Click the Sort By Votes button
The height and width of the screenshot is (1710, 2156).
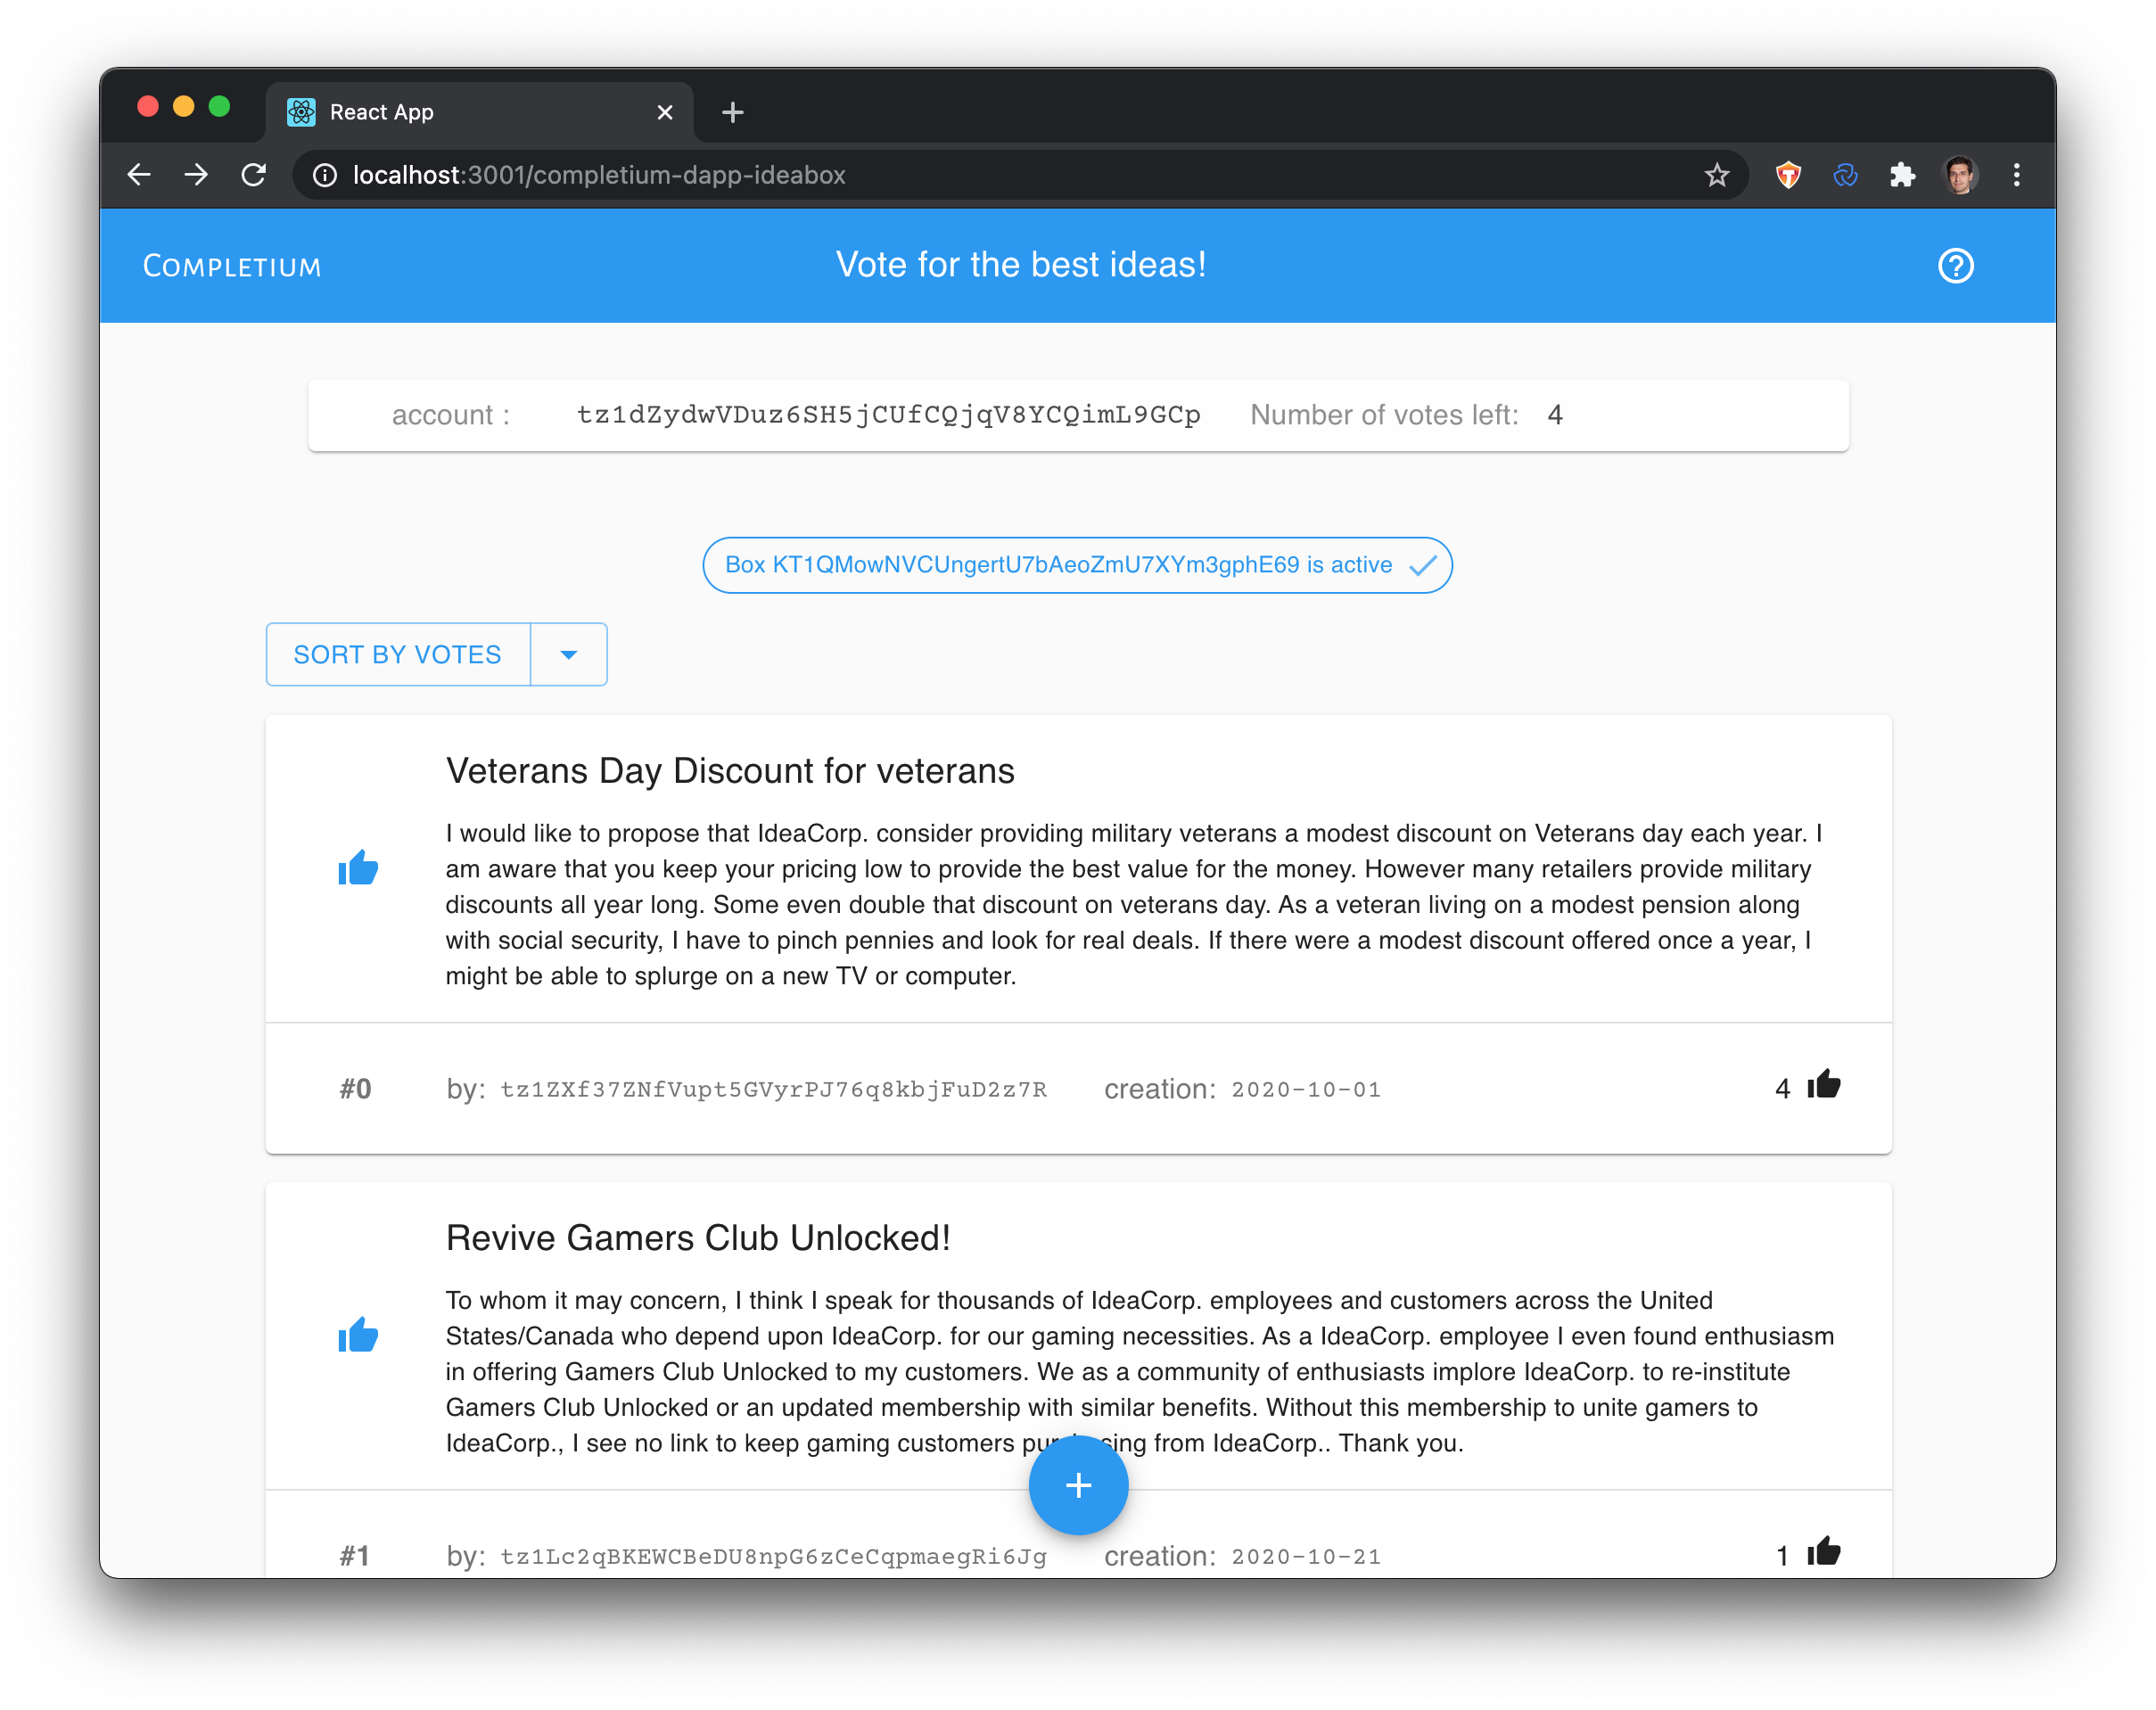point(398,654)
